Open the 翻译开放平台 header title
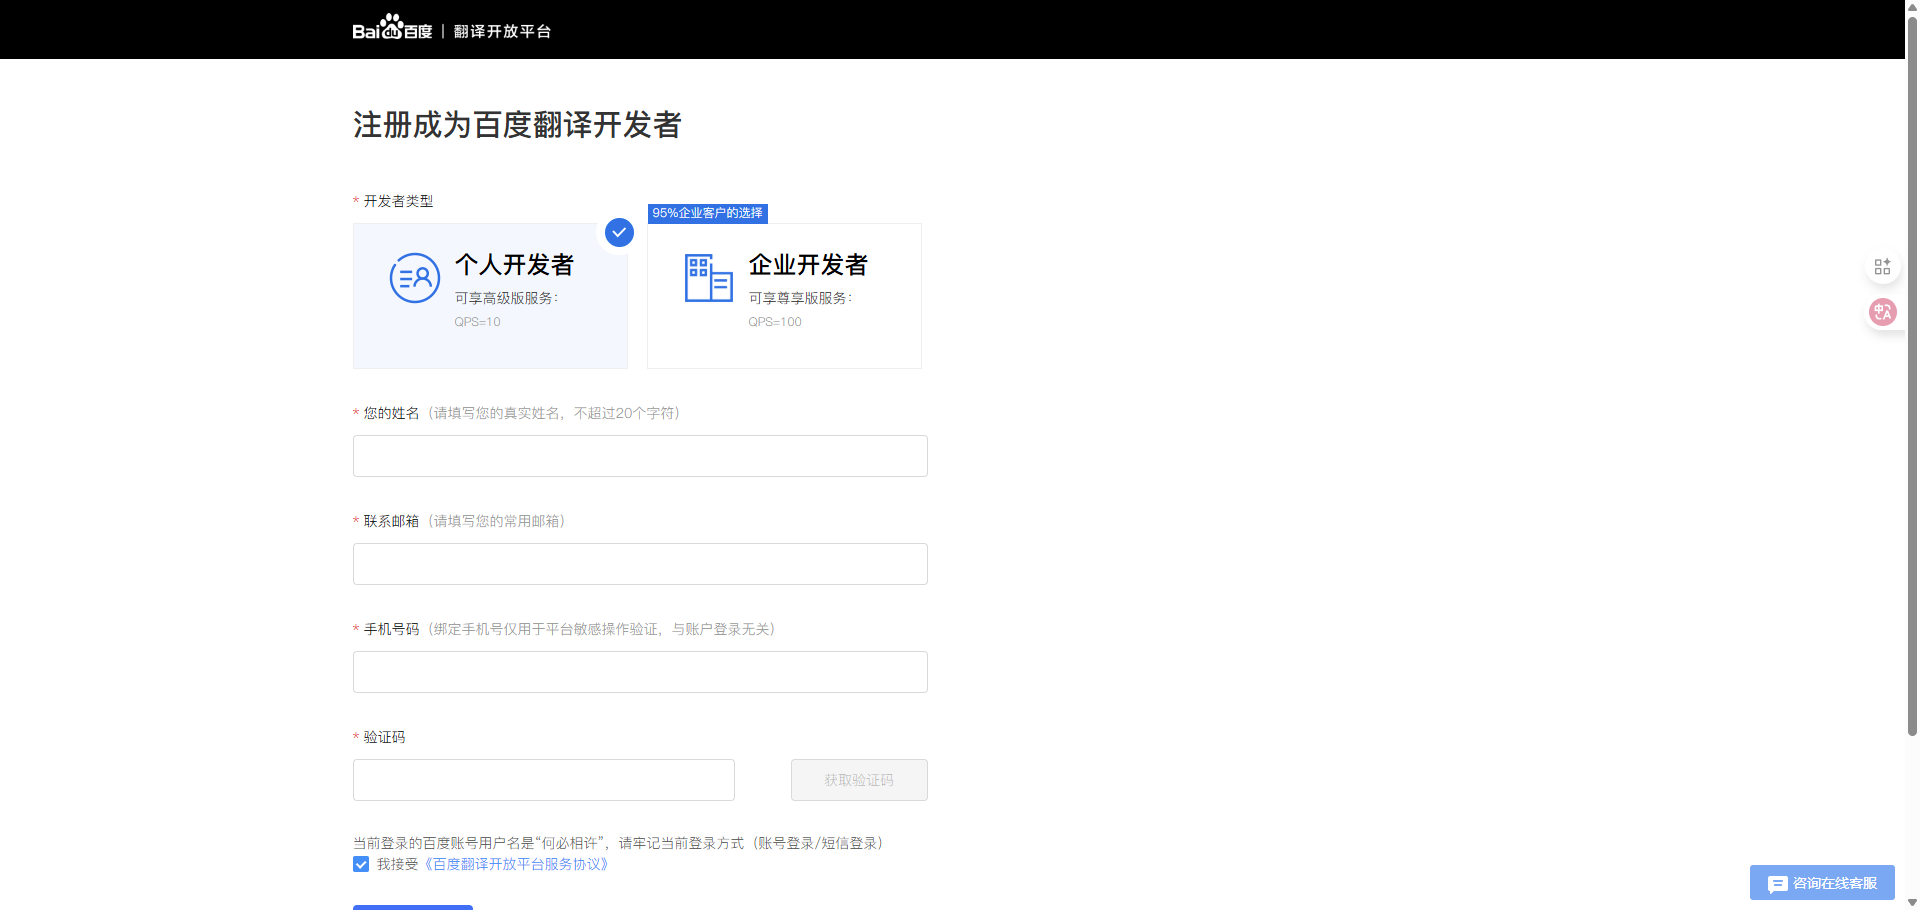The width and height of the screenshot is (1920, 910). point(502,31)
